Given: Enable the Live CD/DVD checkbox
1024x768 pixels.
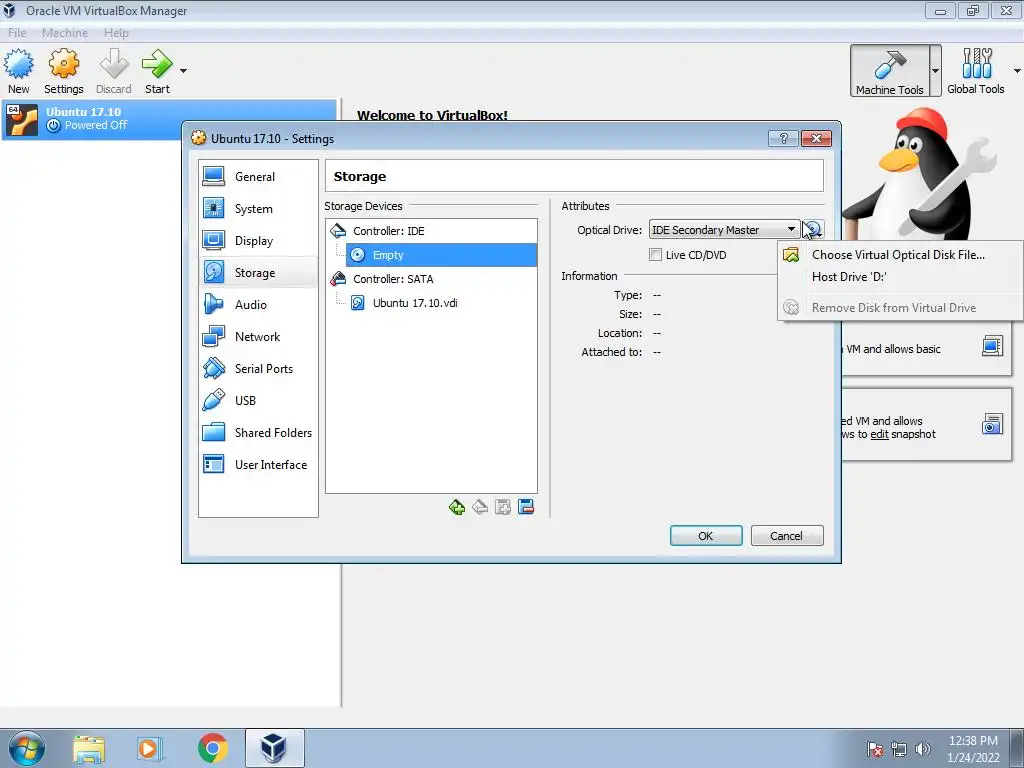Looking at the screenshot, I should point(655,255).
